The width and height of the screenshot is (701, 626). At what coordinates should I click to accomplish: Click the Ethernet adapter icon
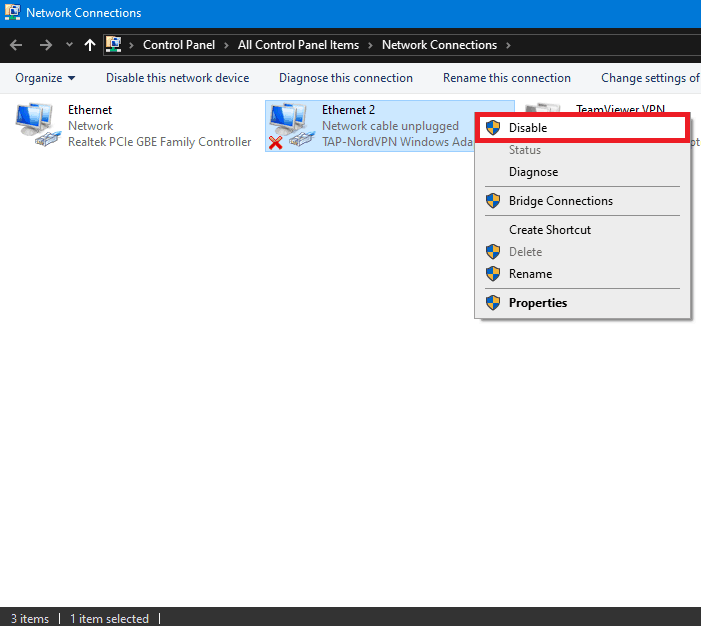(38, 126)
